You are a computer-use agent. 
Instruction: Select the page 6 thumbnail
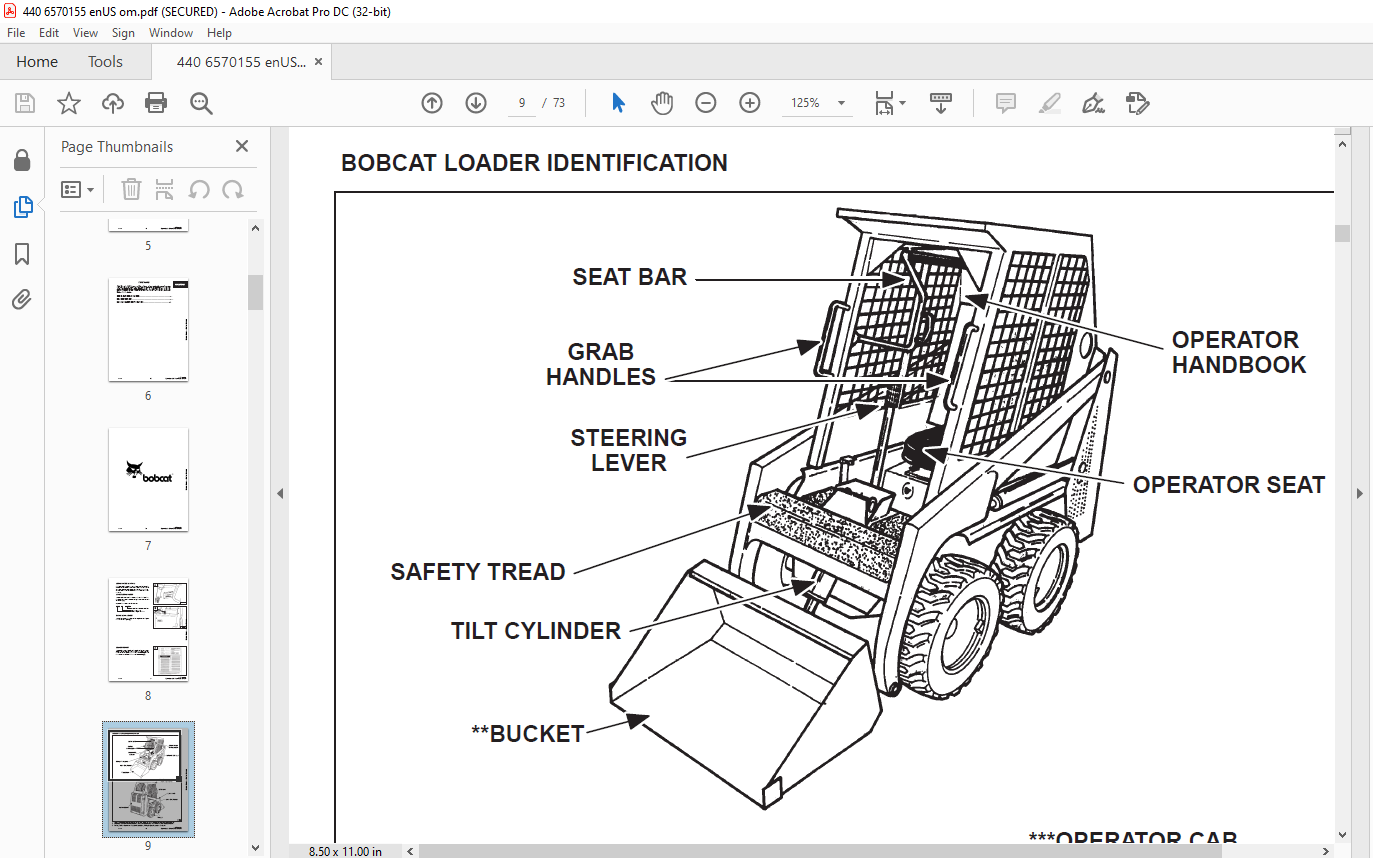click(x=148, y=330)
